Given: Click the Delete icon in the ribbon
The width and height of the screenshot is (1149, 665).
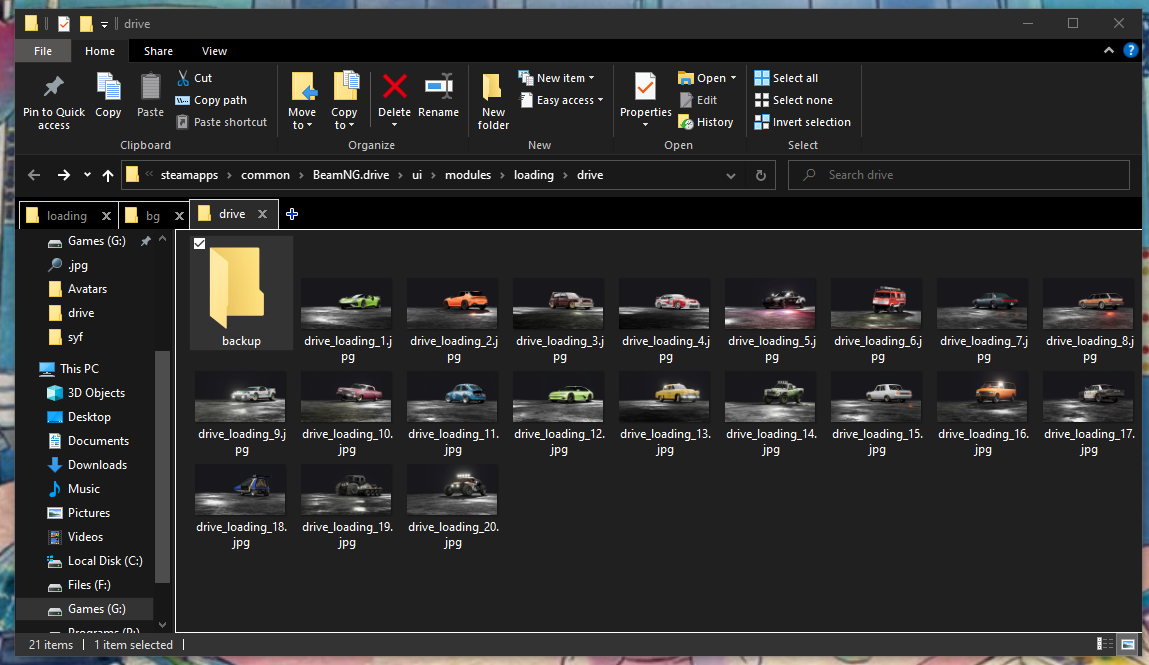Looking at the screenshot, I should tap(394, 88).
